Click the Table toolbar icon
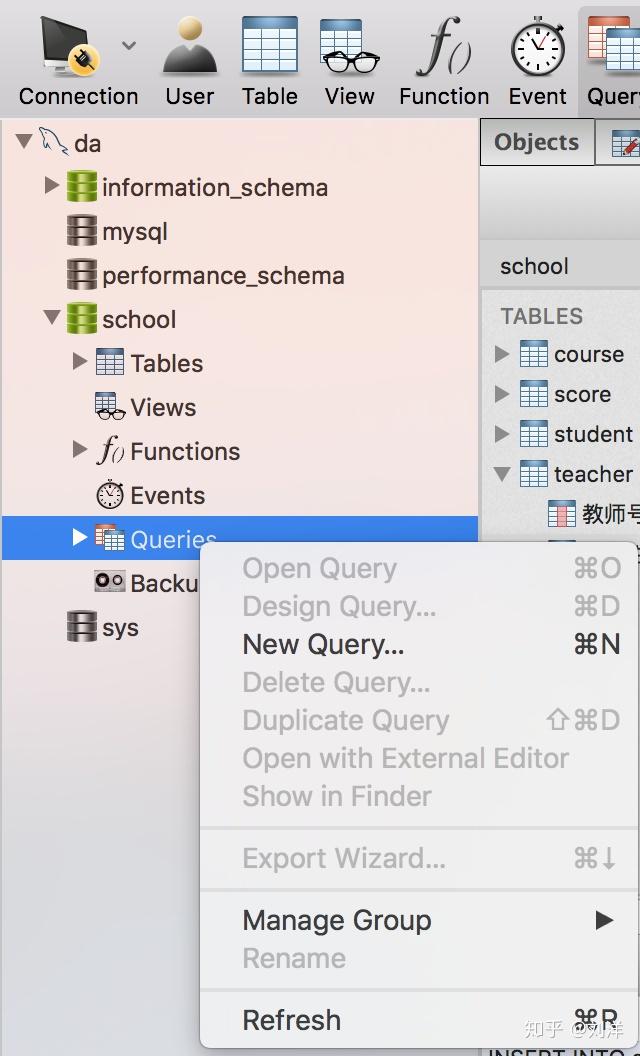The image size is (640, 1056). [x=269, y=48]
